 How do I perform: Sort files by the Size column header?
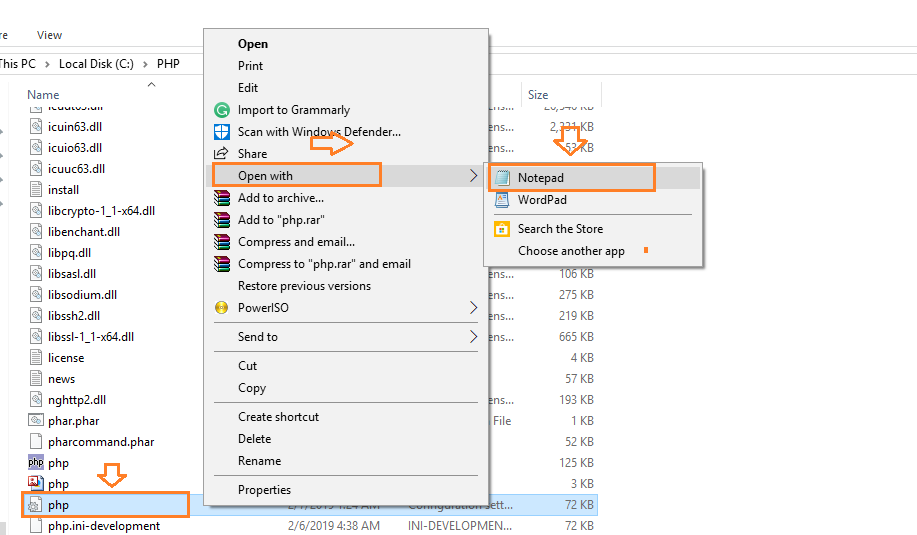point(537,95)
